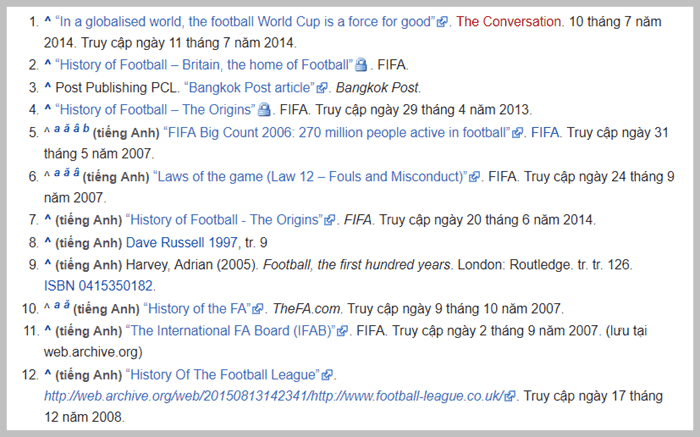Click the lock icon after 'Britain, the home of Football'
This screenshot has width=700, height=437.
[x=361, y=65]
